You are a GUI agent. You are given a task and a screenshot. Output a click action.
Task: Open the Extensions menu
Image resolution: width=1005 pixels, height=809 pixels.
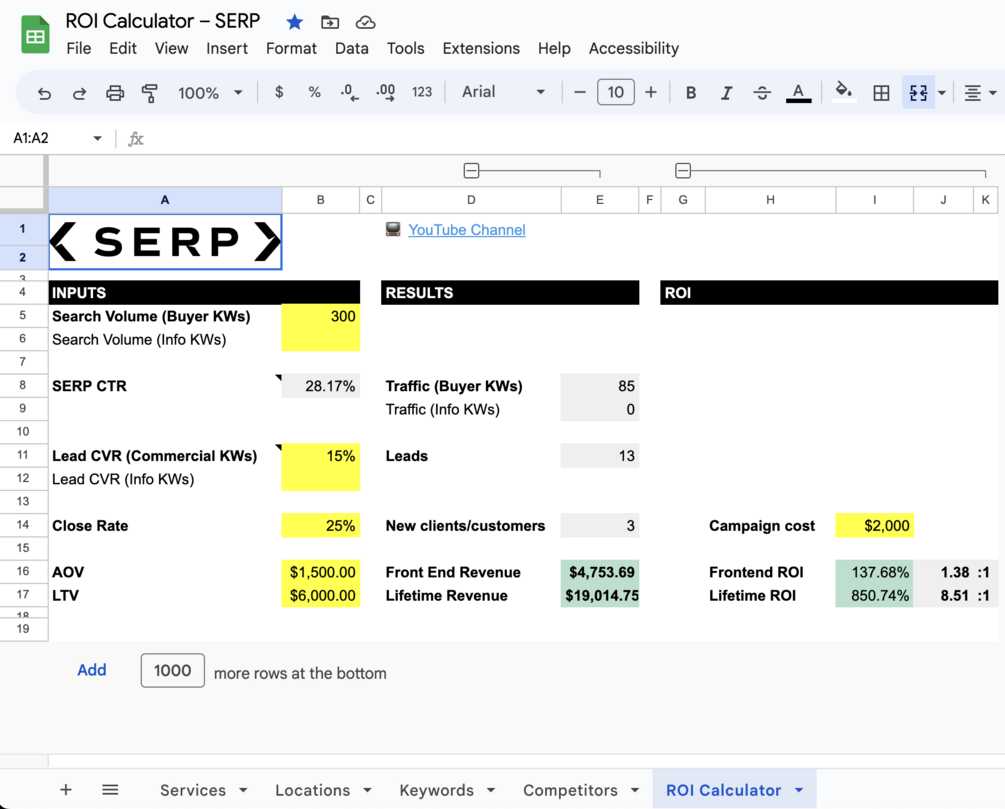coord(481,49)
